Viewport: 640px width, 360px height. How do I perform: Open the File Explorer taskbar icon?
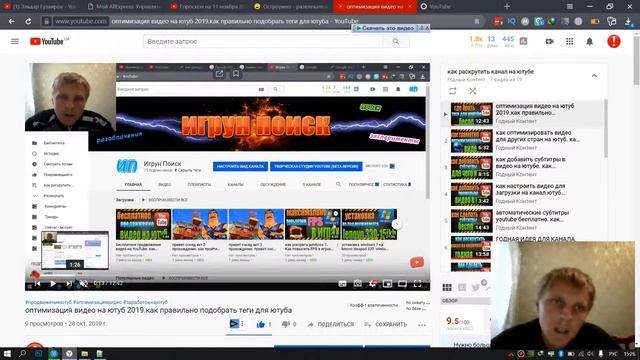tap(84, 353)
